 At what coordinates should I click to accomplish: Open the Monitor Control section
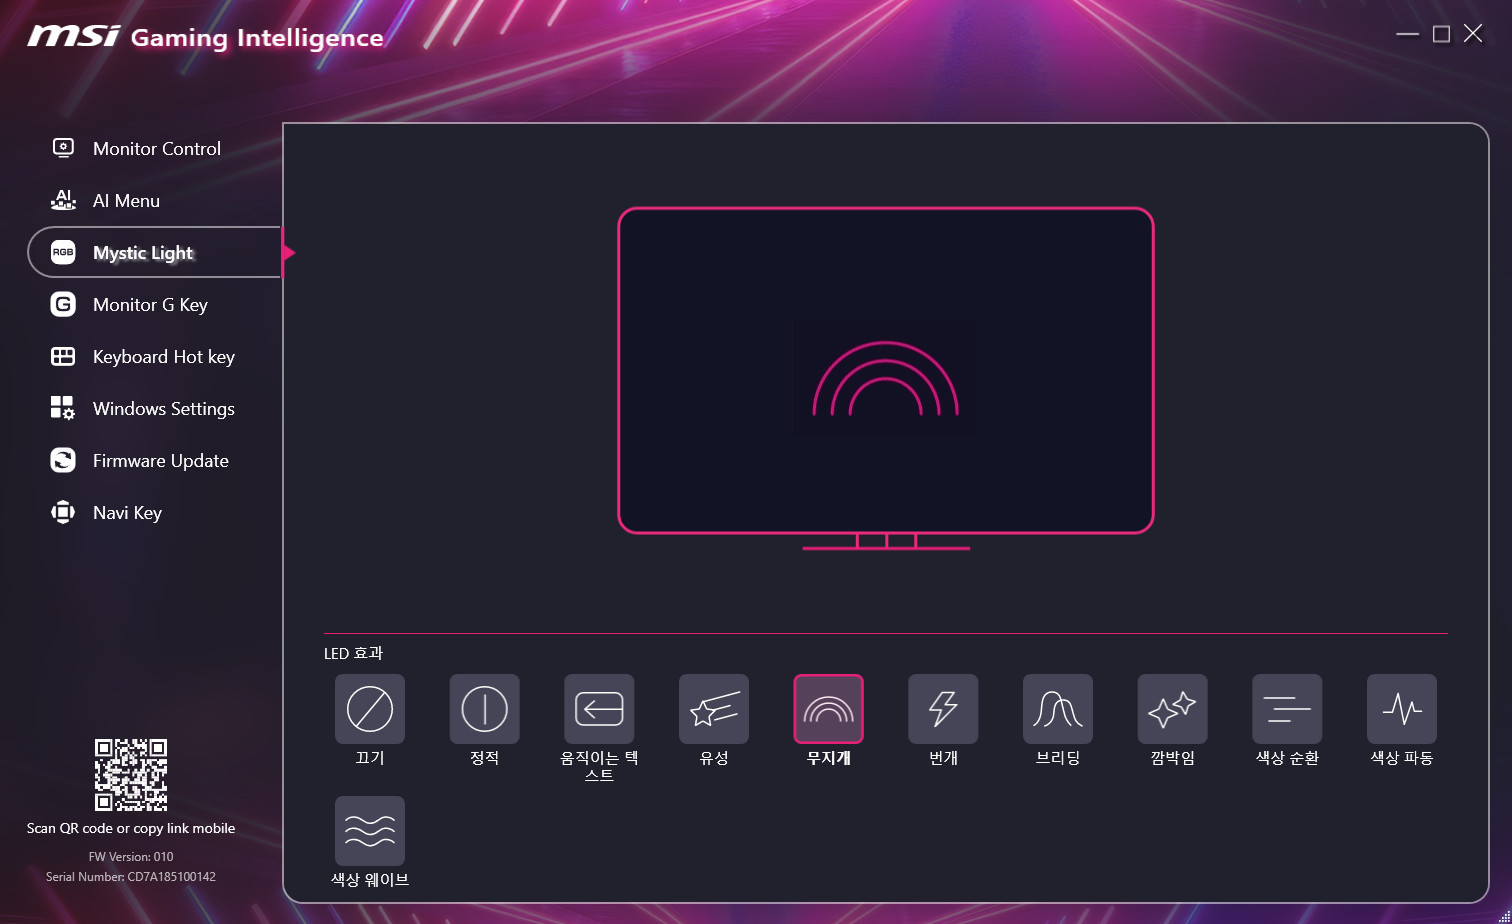156,148
